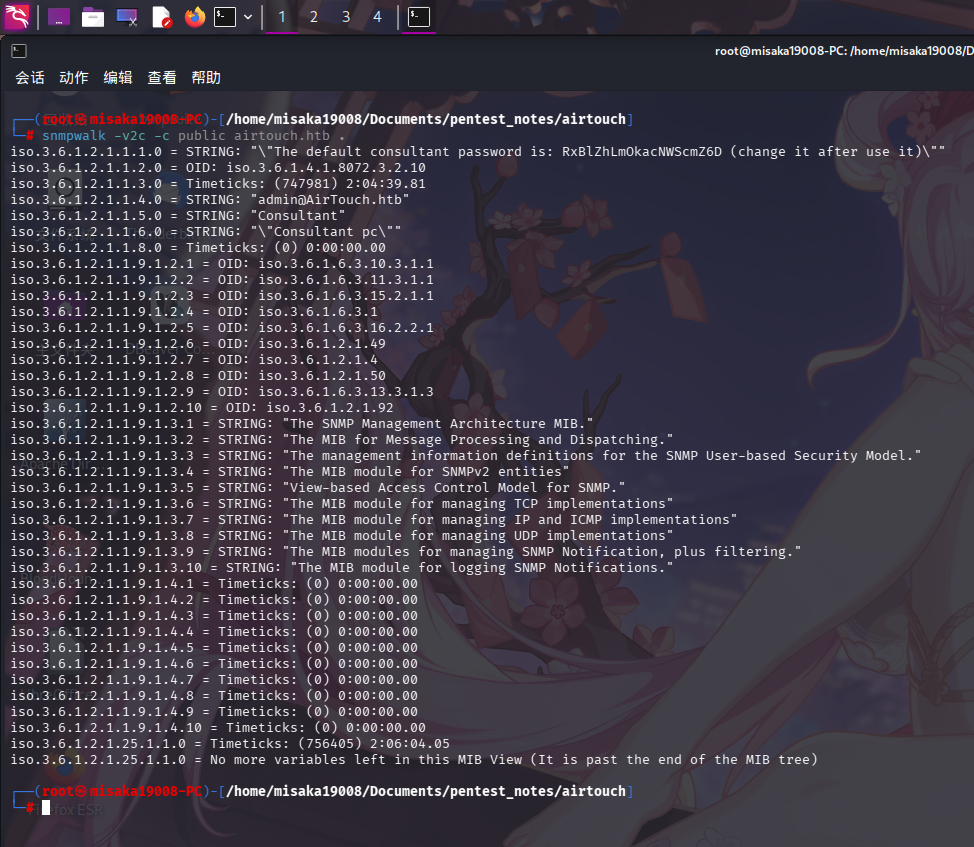Place cursor at the bottom shell prompt
This screenshot has height=847, width=974.
point(45,807)
